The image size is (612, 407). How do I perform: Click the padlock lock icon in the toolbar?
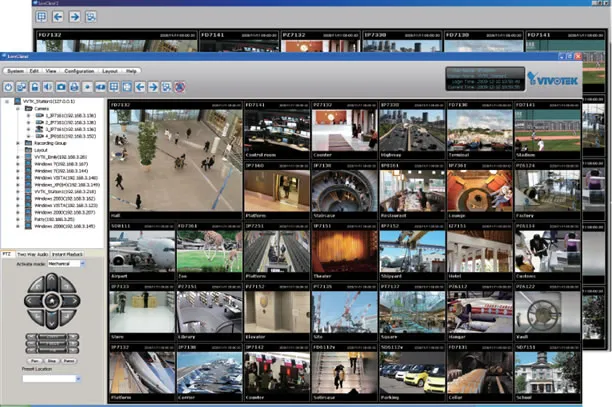[x=35, y=87]
